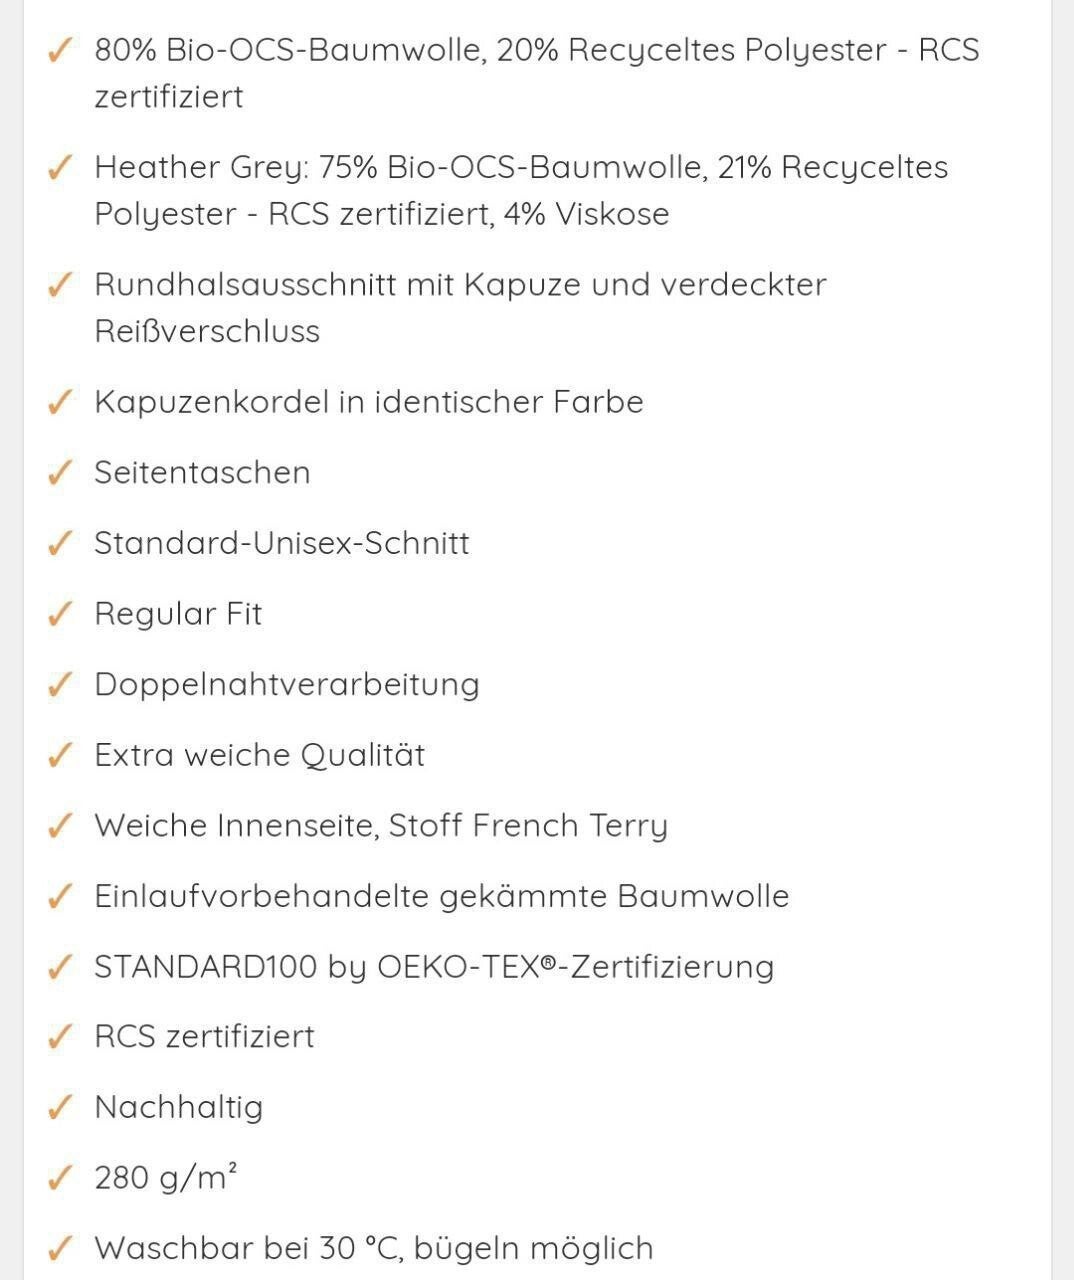Screen dimensions: 1074x1280
Task: Click the 'Kapuzenkordel in identischer Farbe' text
Action: point(368,402)
